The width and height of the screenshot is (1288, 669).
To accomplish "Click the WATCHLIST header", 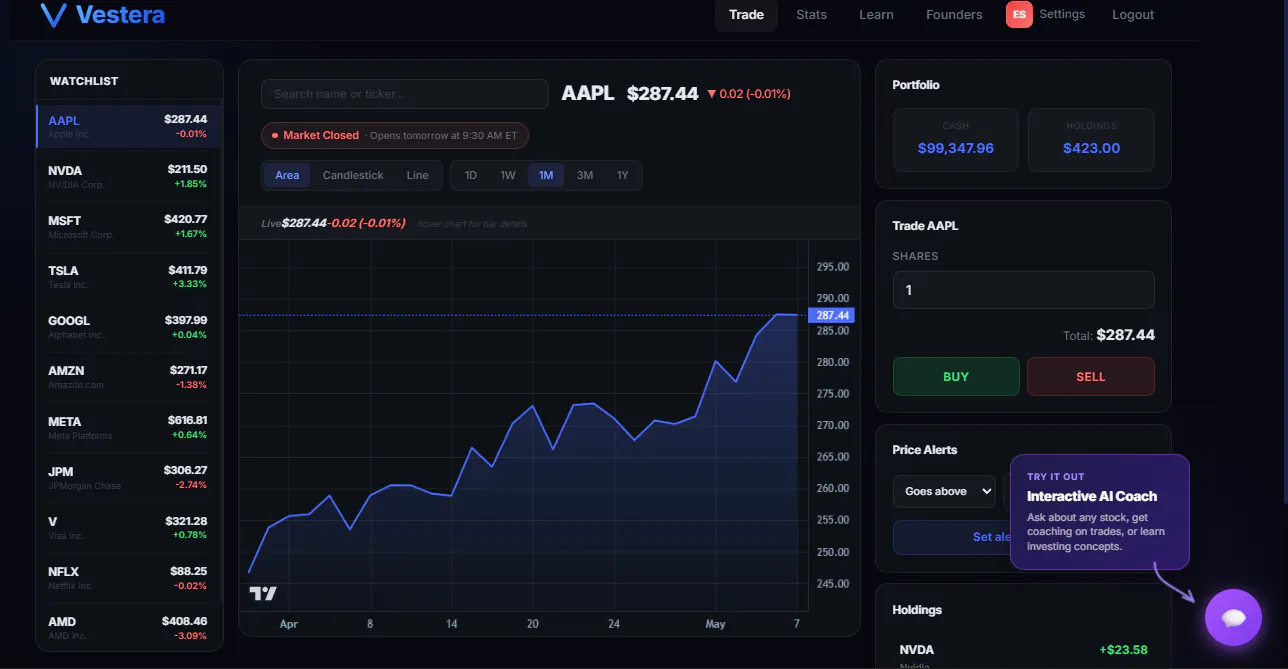I will click(84, 81).
